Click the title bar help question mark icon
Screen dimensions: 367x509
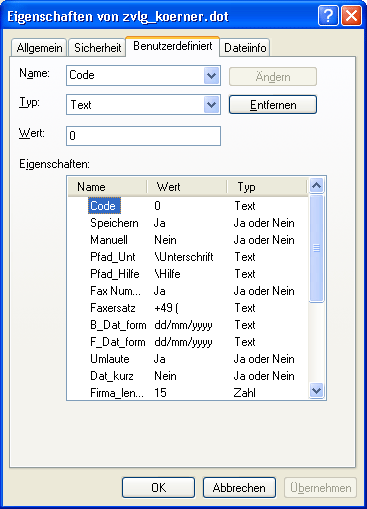point(328,16)
